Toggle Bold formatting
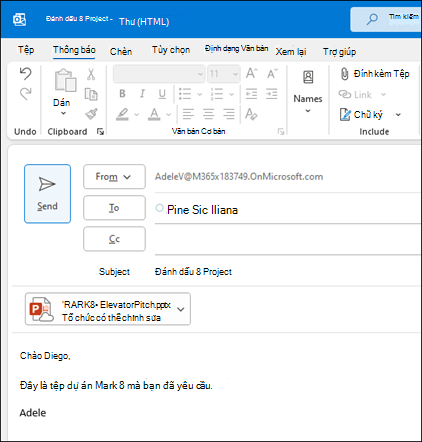 [x=122, y=94]
